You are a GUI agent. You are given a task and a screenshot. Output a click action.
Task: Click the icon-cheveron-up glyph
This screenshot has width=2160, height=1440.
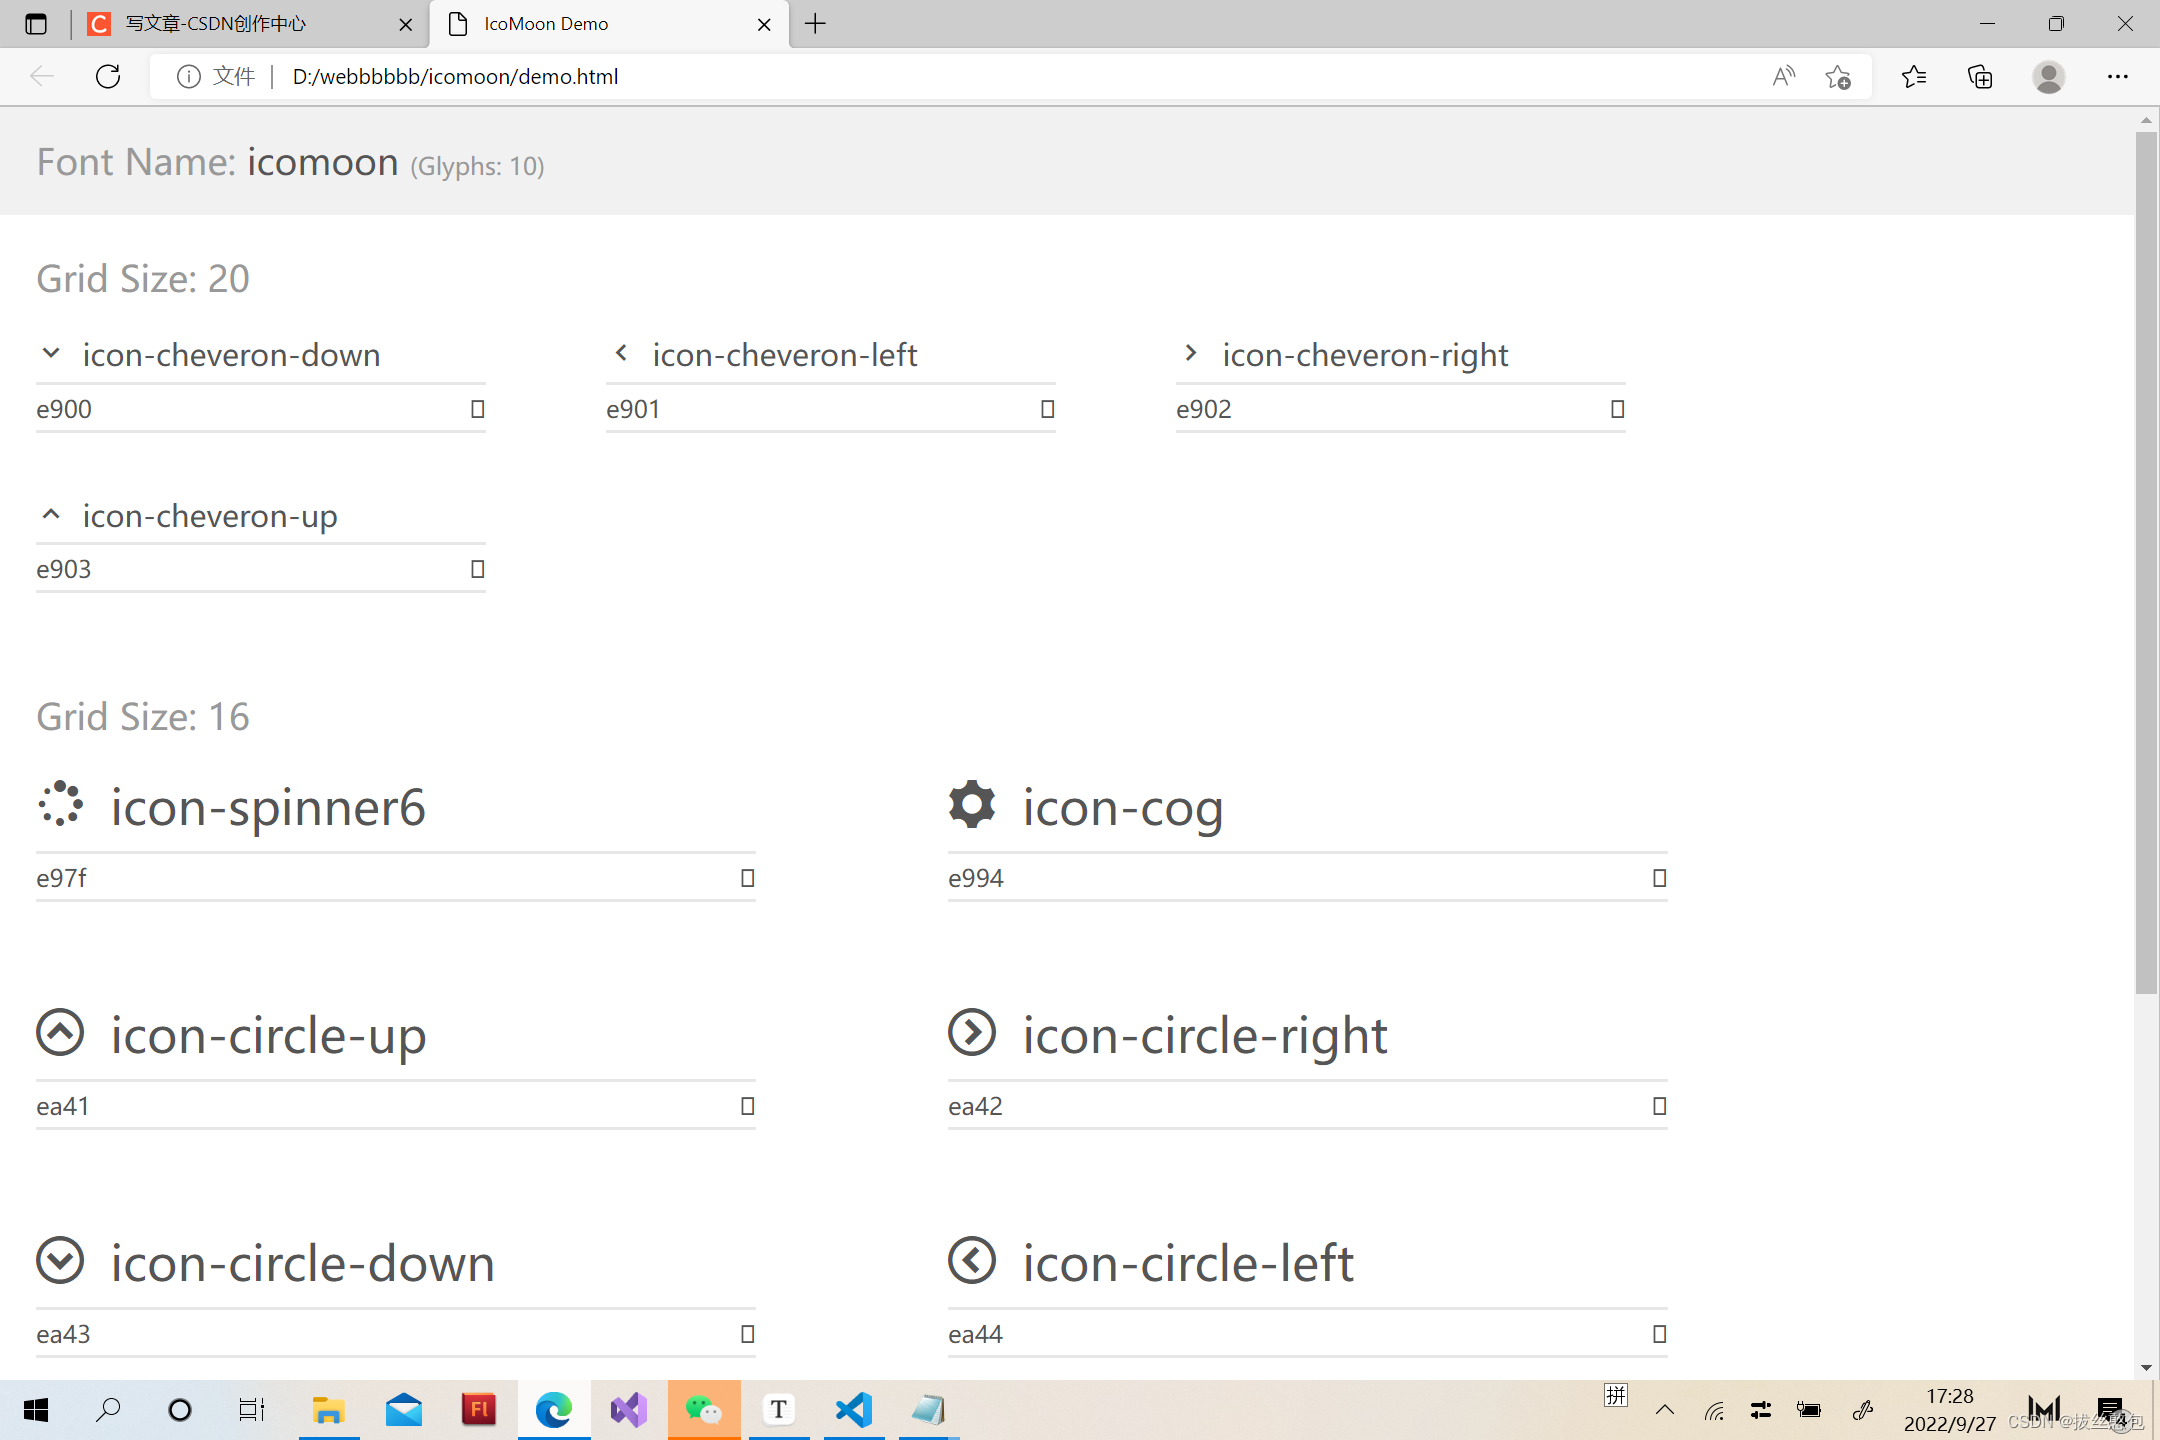pos(51,514)
